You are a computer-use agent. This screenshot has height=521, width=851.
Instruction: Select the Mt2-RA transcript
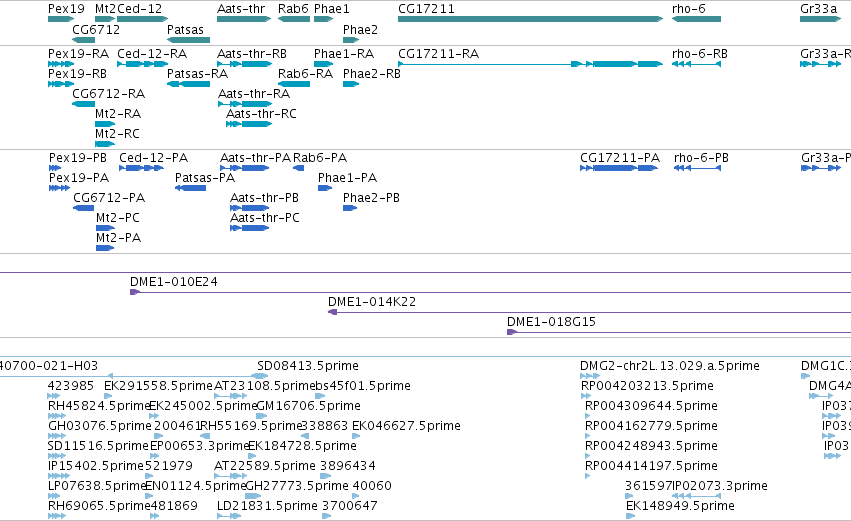point(105,124)
